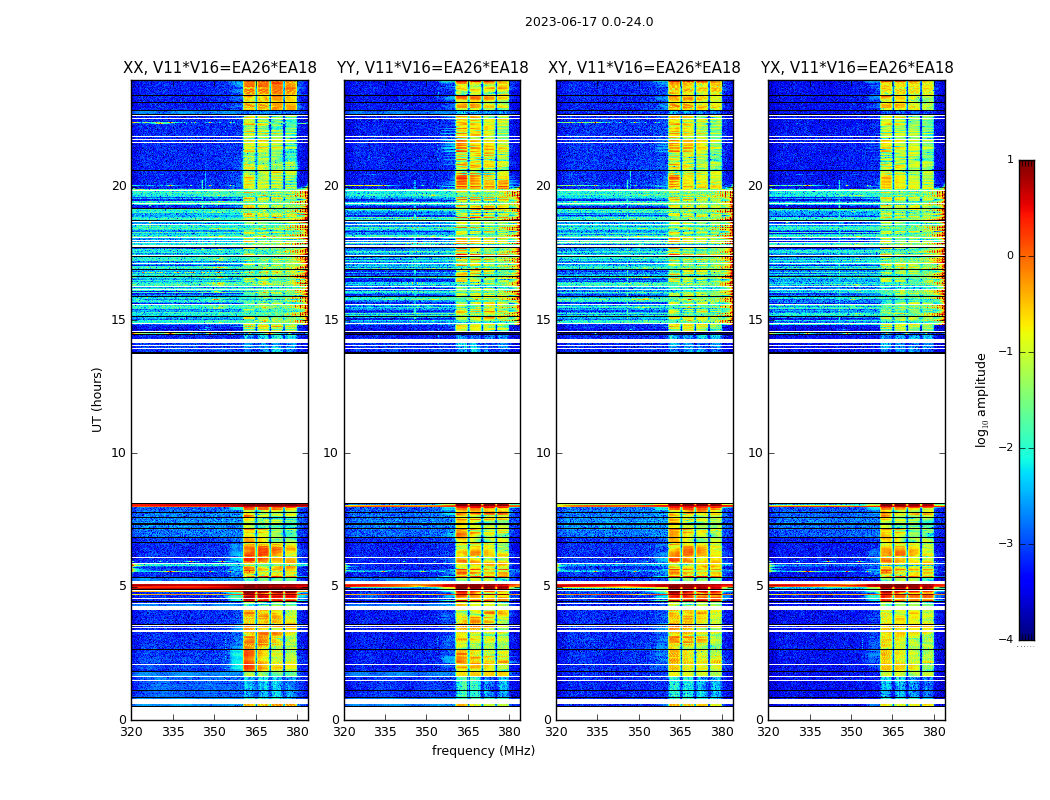Click the date title 2023-06-17 0.0-24.0
This screenshot has height=800, width=1050.
point(589,22)
